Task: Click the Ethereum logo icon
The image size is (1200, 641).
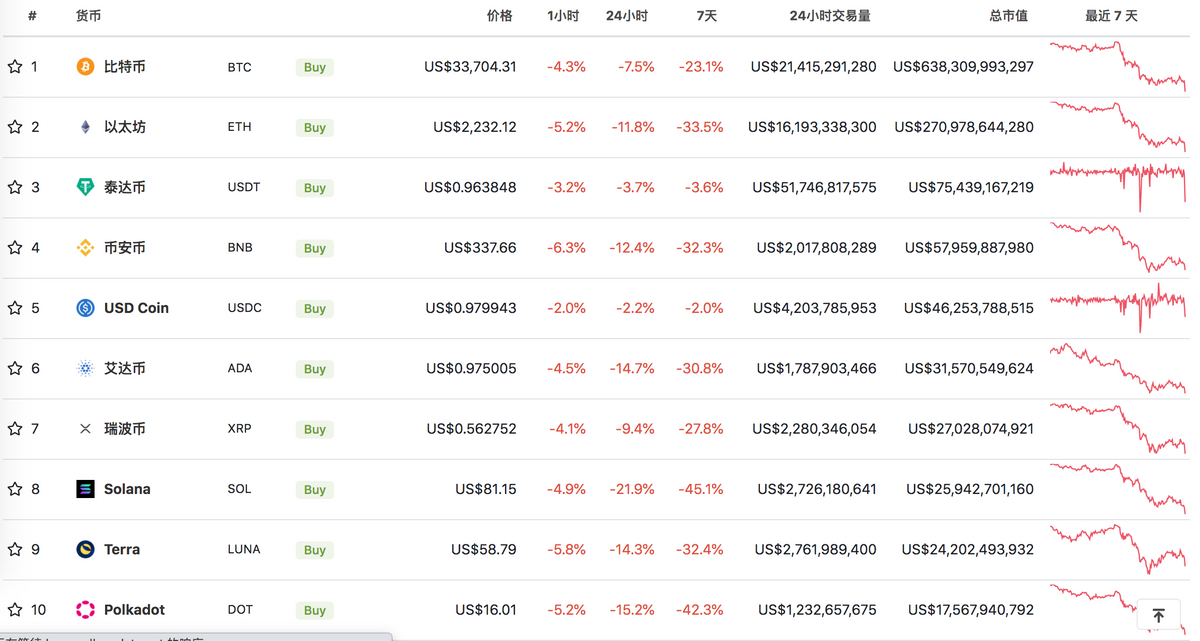Action: click(85, 127)
